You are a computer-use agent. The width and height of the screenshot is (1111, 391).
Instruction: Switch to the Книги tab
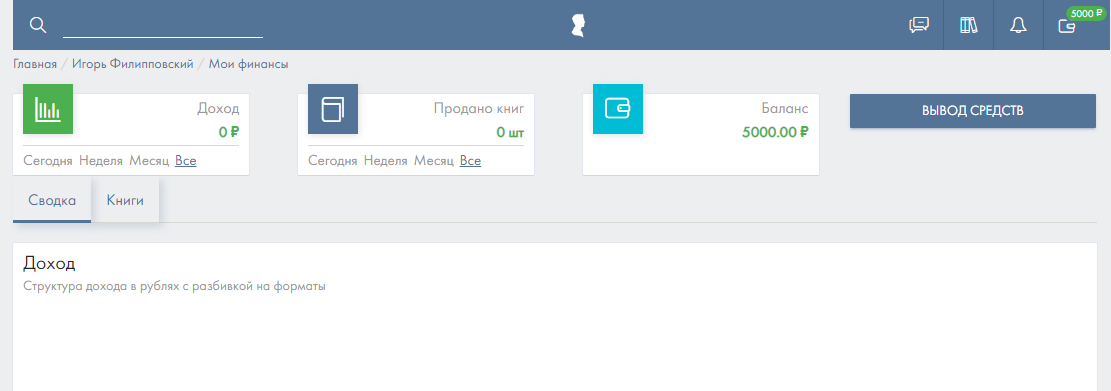[x=125, y=200]
